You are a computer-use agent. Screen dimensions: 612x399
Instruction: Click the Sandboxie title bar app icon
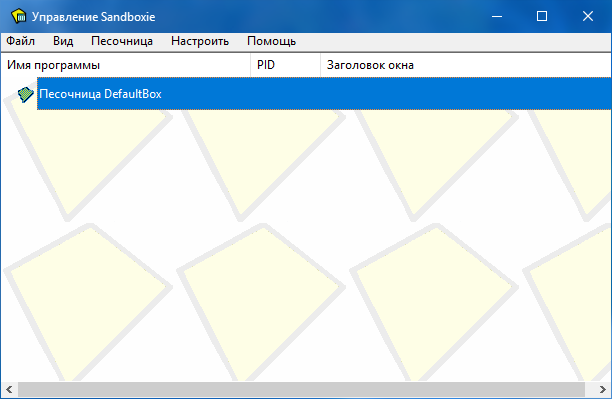click(x=19, y=16)
